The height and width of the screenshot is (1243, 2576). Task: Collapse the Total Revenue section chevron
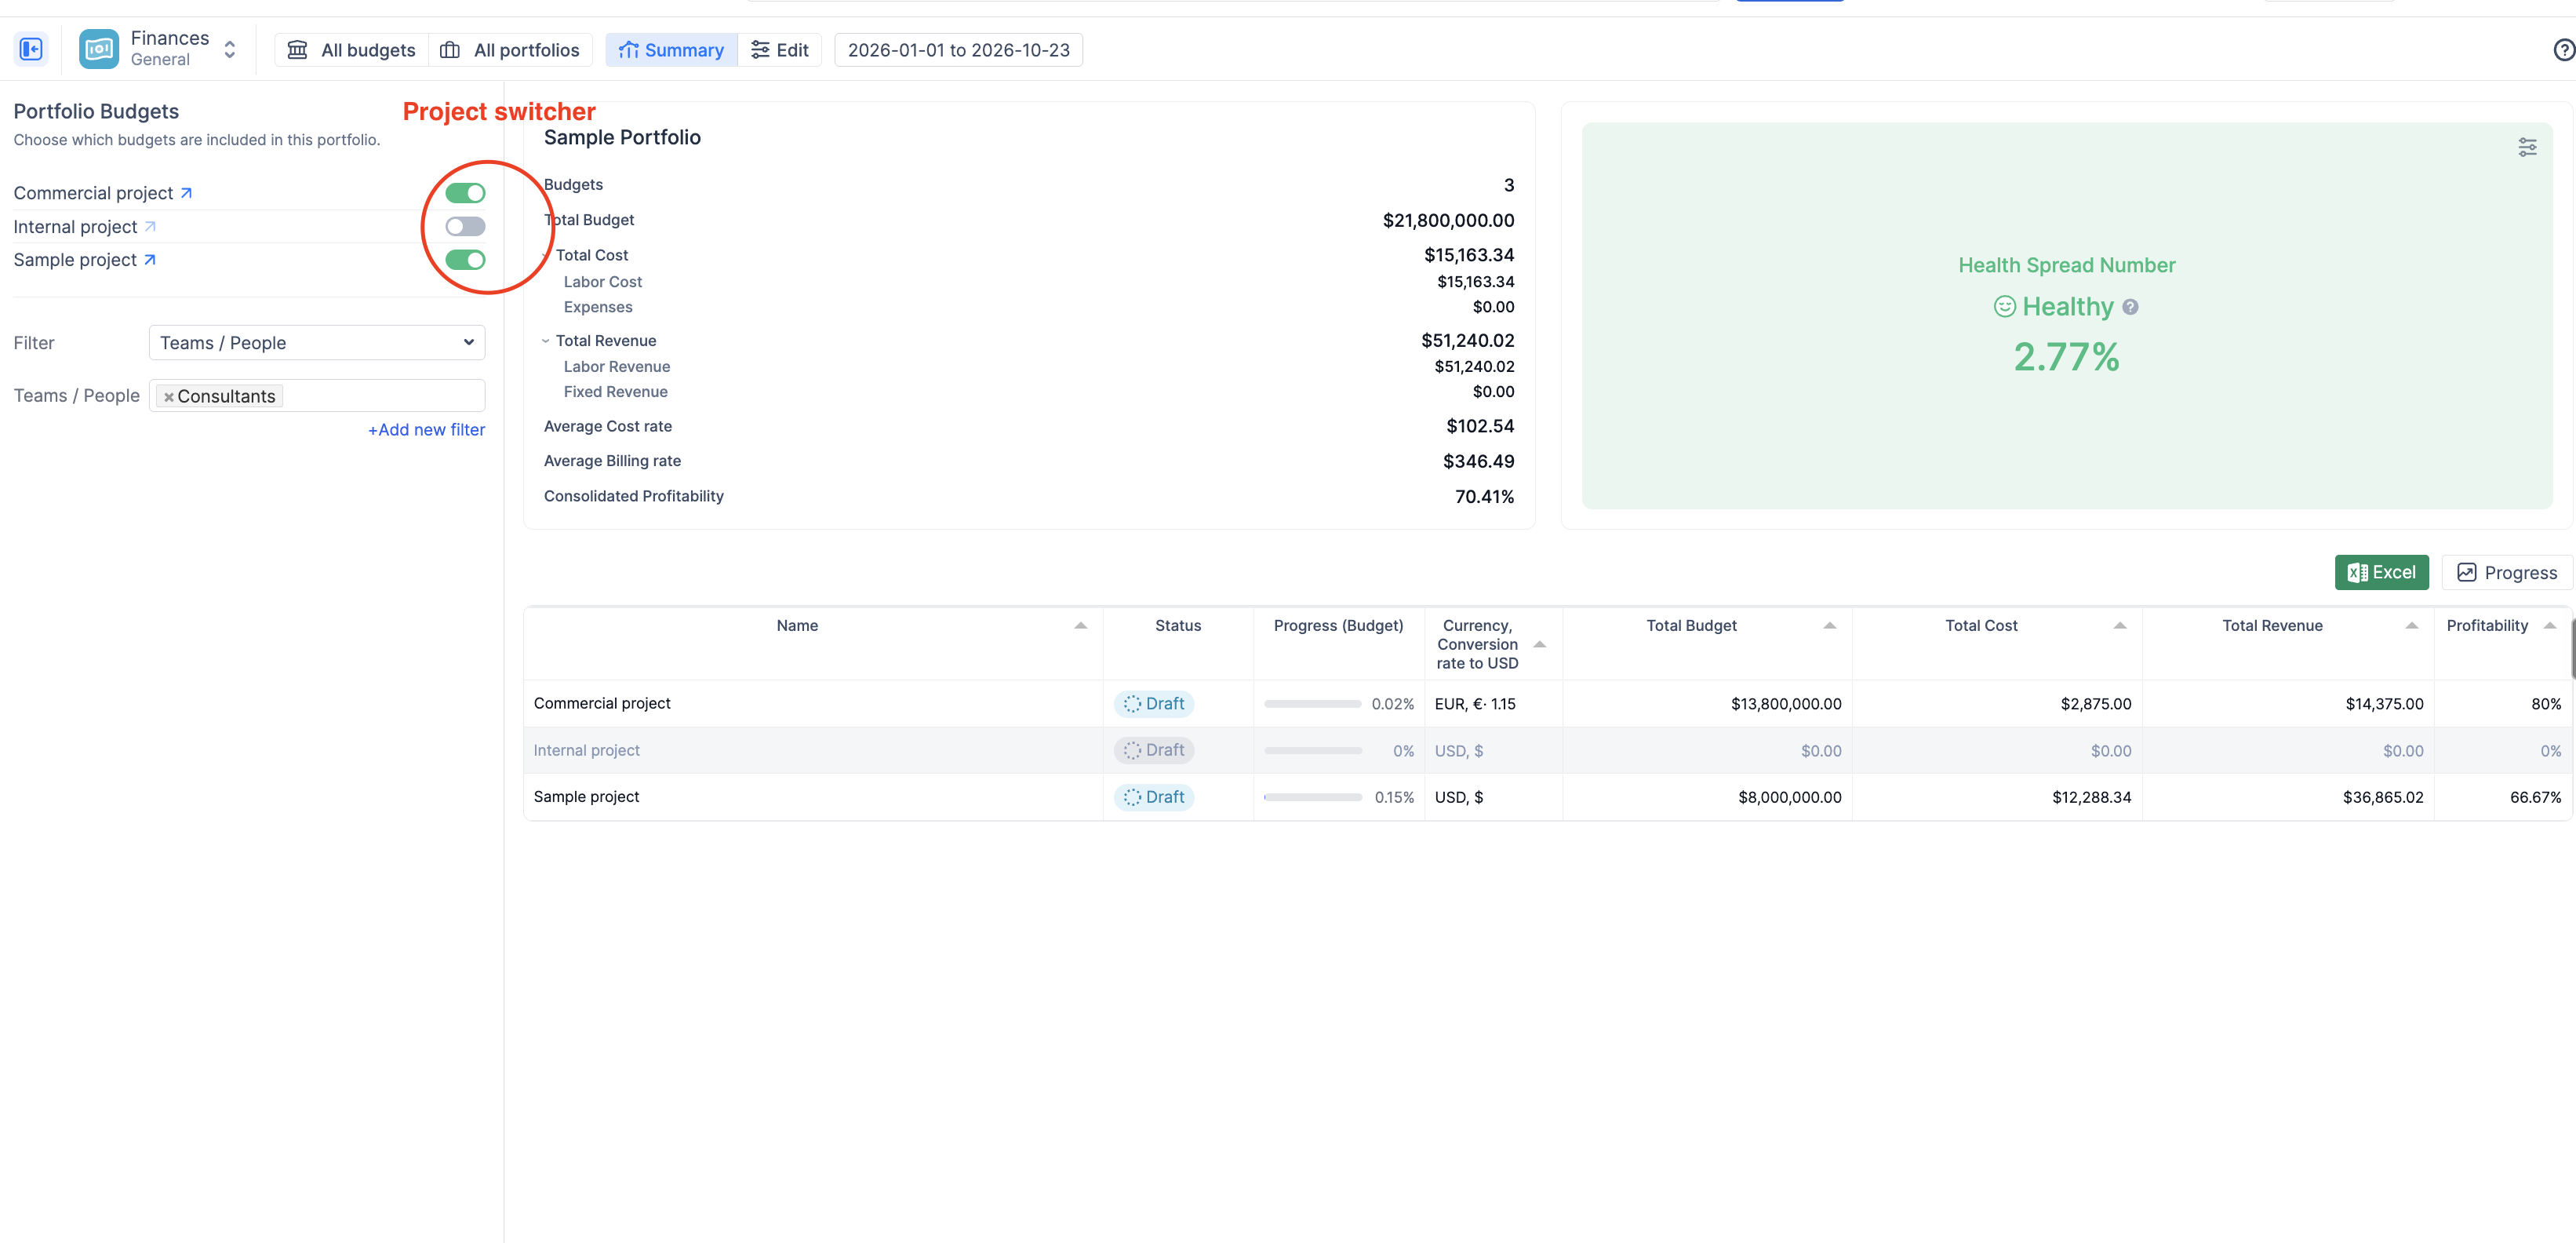pyautogui.click(x=546, y=341)
